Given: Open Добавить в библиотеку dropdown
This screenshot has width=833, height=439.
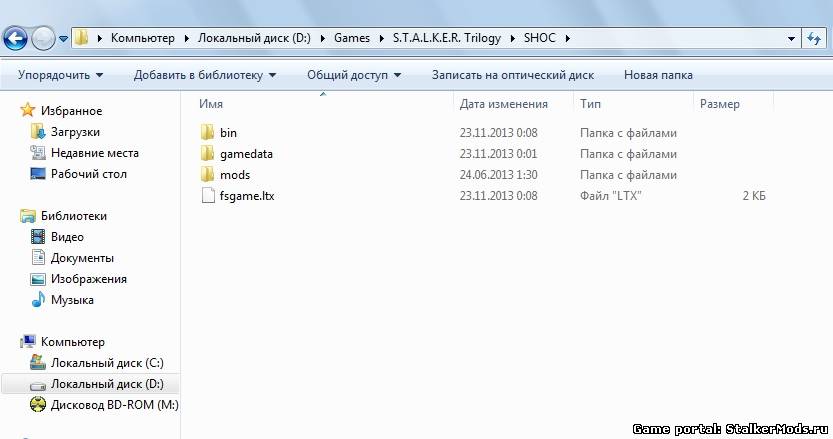Looking at the screenshot, I should click(205, 75).
